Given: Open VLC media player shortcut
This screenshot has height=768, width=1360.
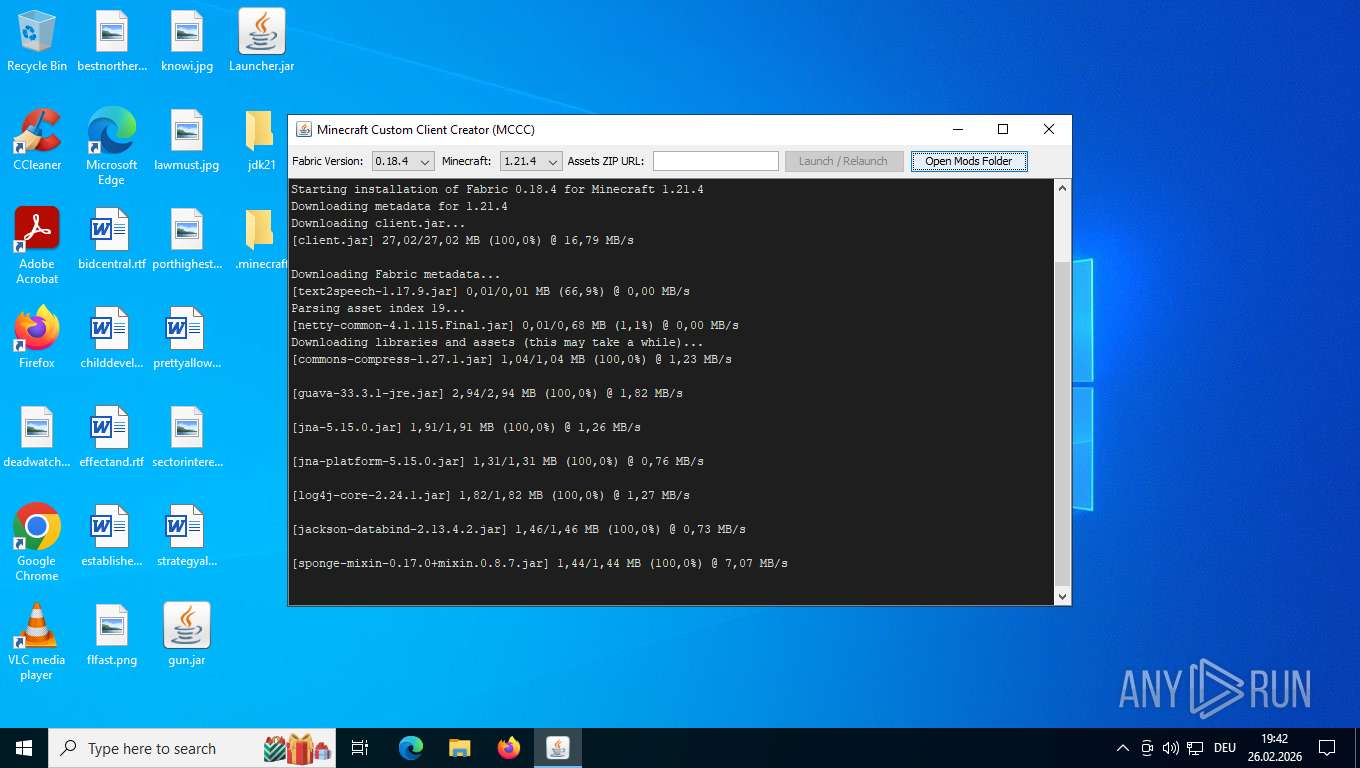Looking at the screenshot, I should click(37, 641).
